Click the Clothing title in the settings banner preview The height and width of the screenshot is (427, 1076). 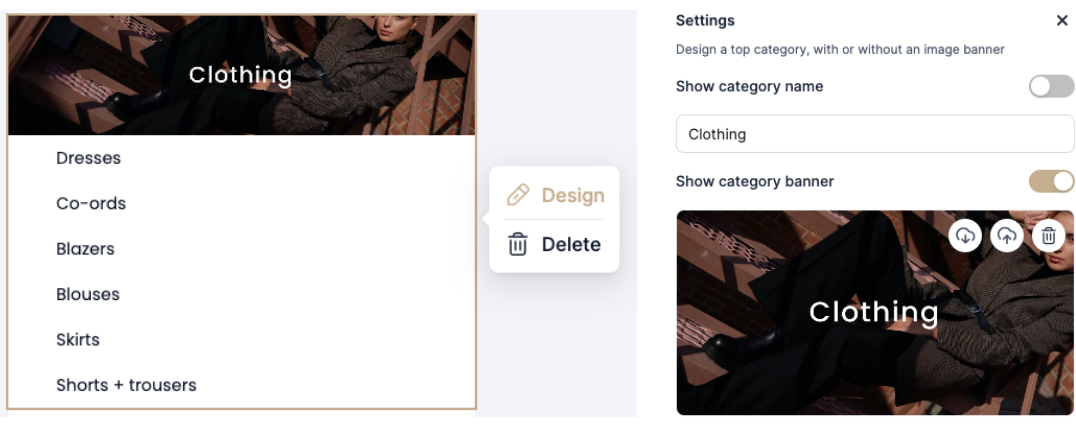[x=873, y=312]
